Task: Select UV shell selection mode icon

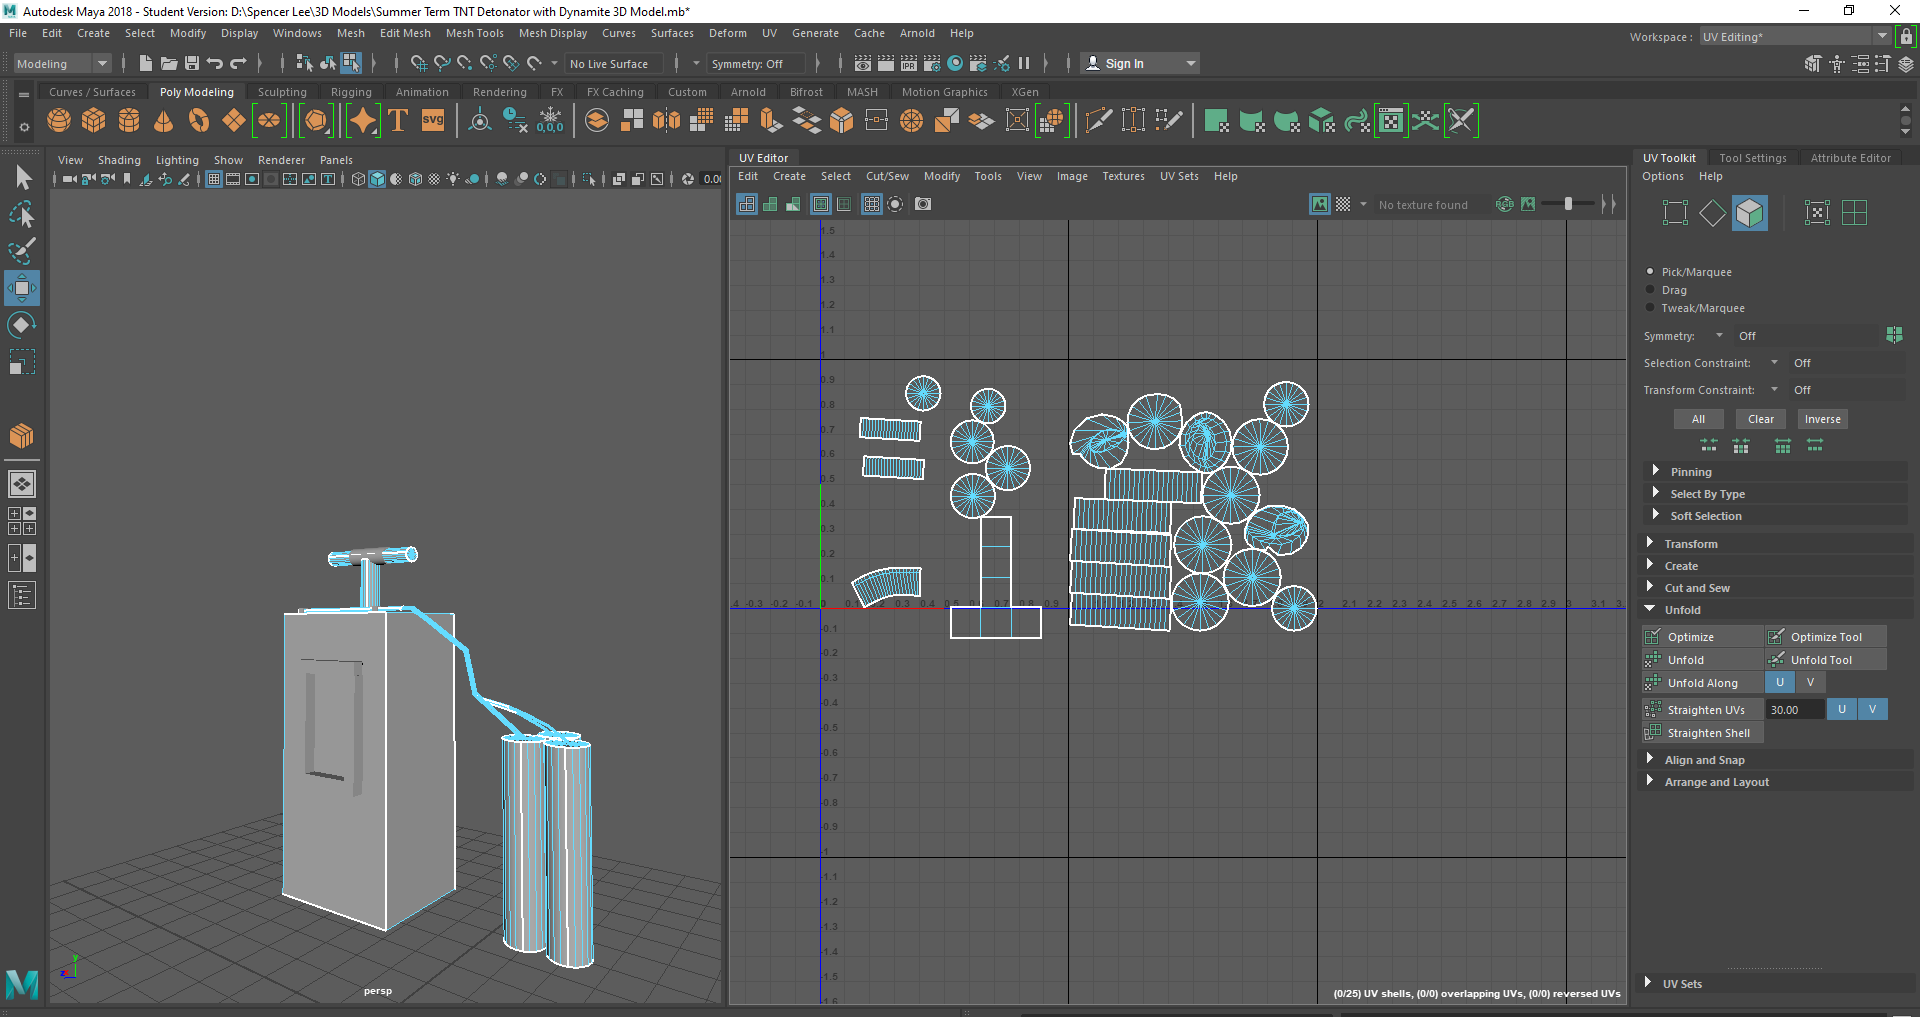Action: (1749, 213)
